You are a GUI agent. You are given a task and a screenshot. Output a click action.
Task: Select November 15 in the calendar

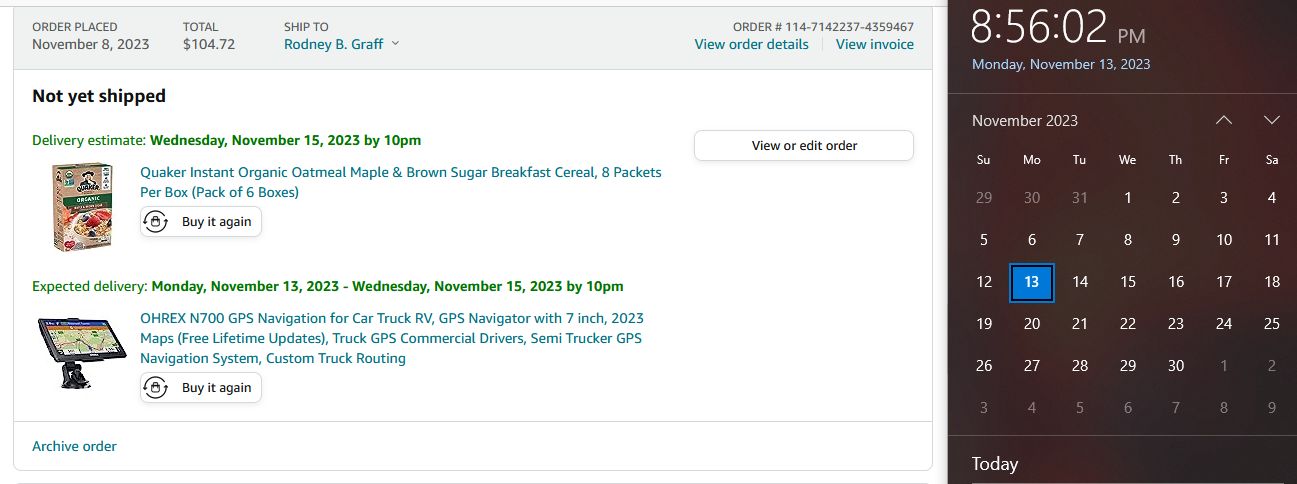1128,282
